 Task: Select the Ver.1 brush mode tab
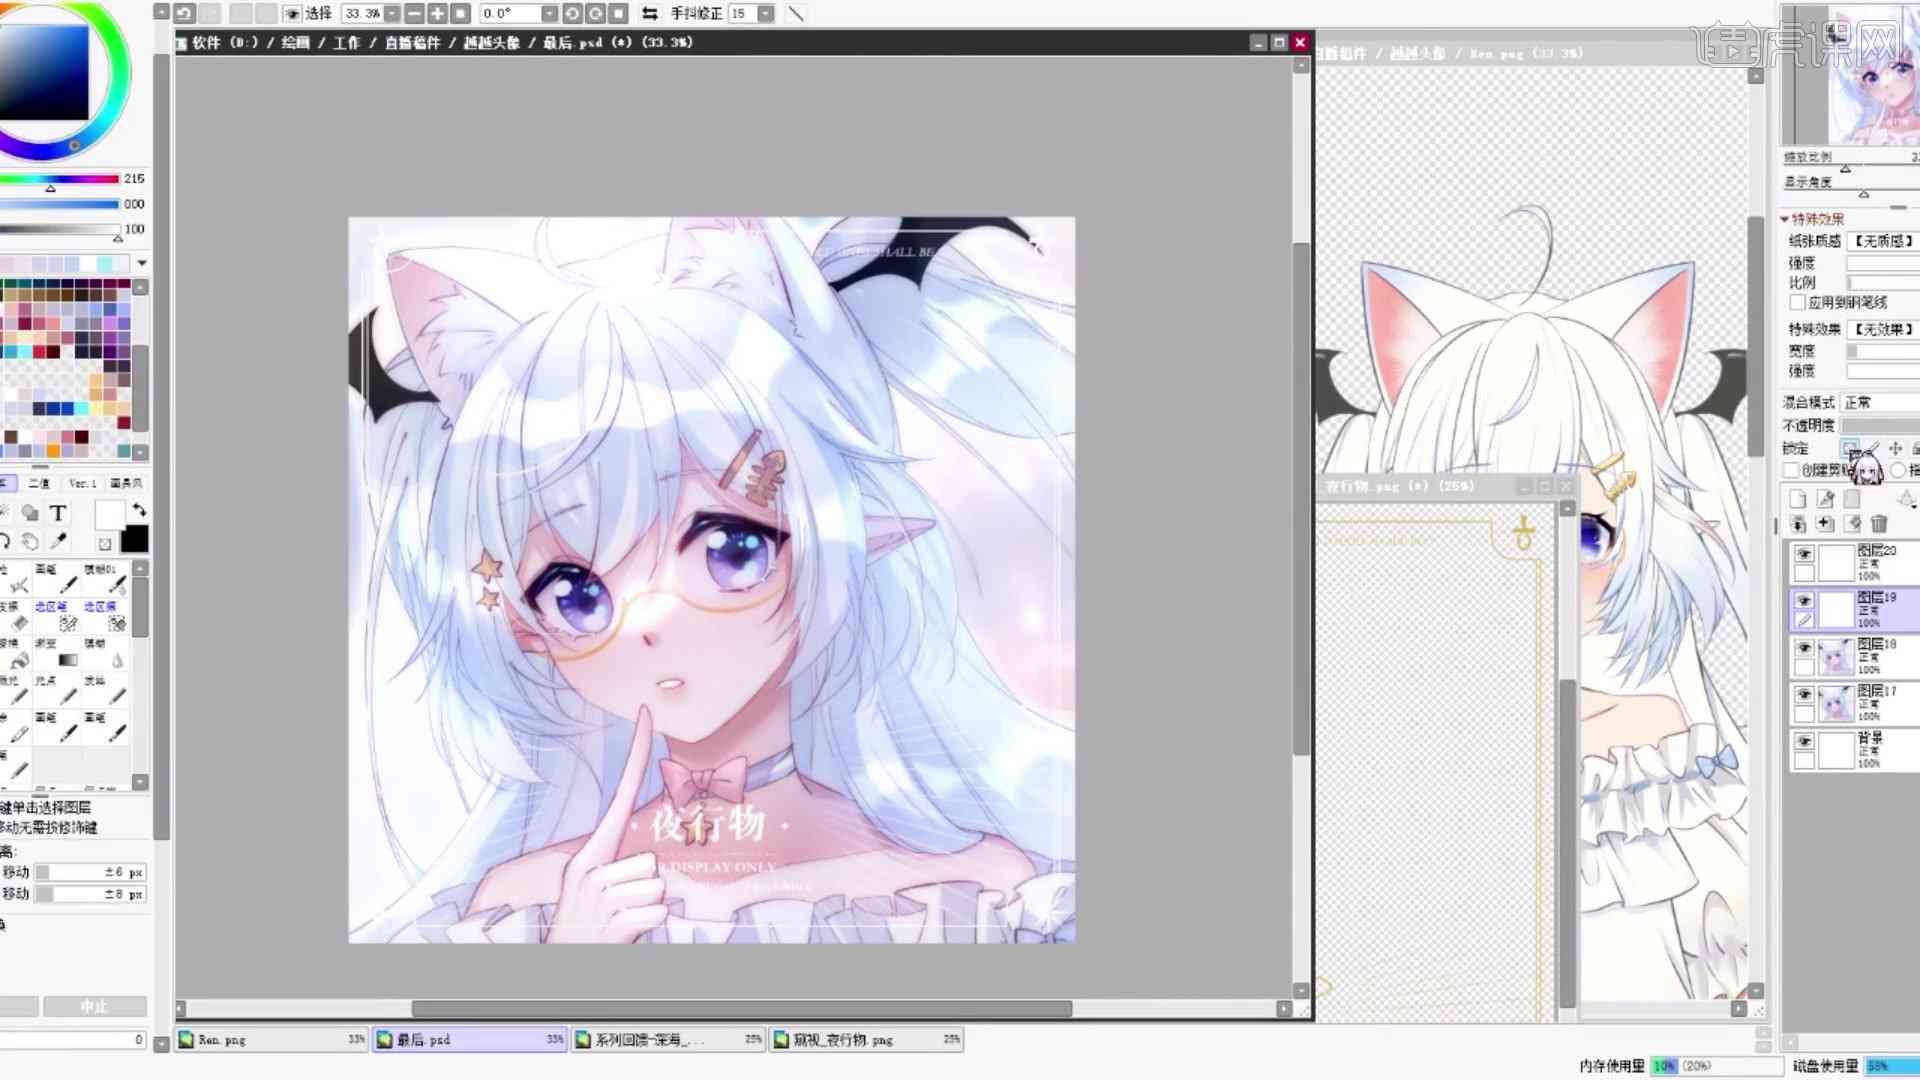pos(83,483)
